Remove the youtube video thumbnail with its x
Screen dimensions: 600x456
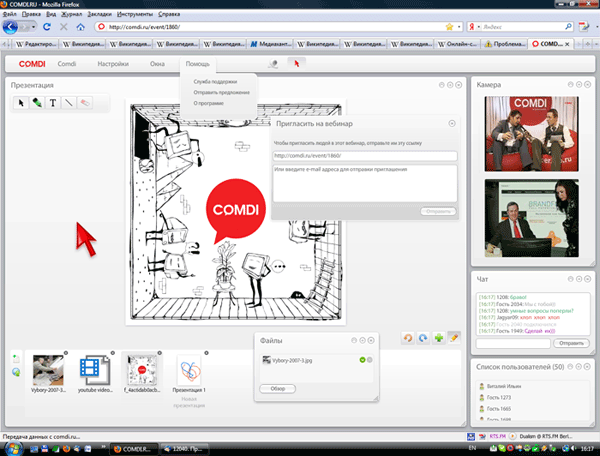[112, 353]
